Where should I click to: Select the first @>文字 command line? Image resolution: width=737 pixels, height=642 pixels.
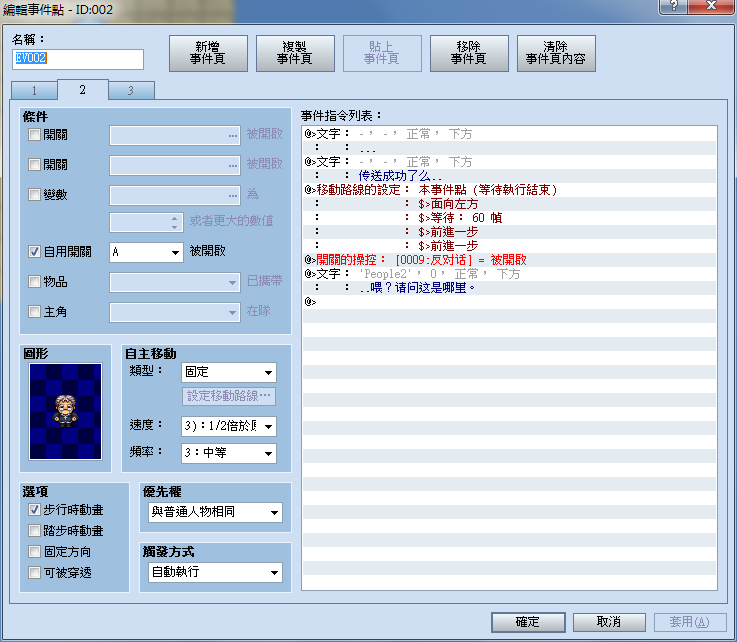pyautogui.click(x=510, y=134)
